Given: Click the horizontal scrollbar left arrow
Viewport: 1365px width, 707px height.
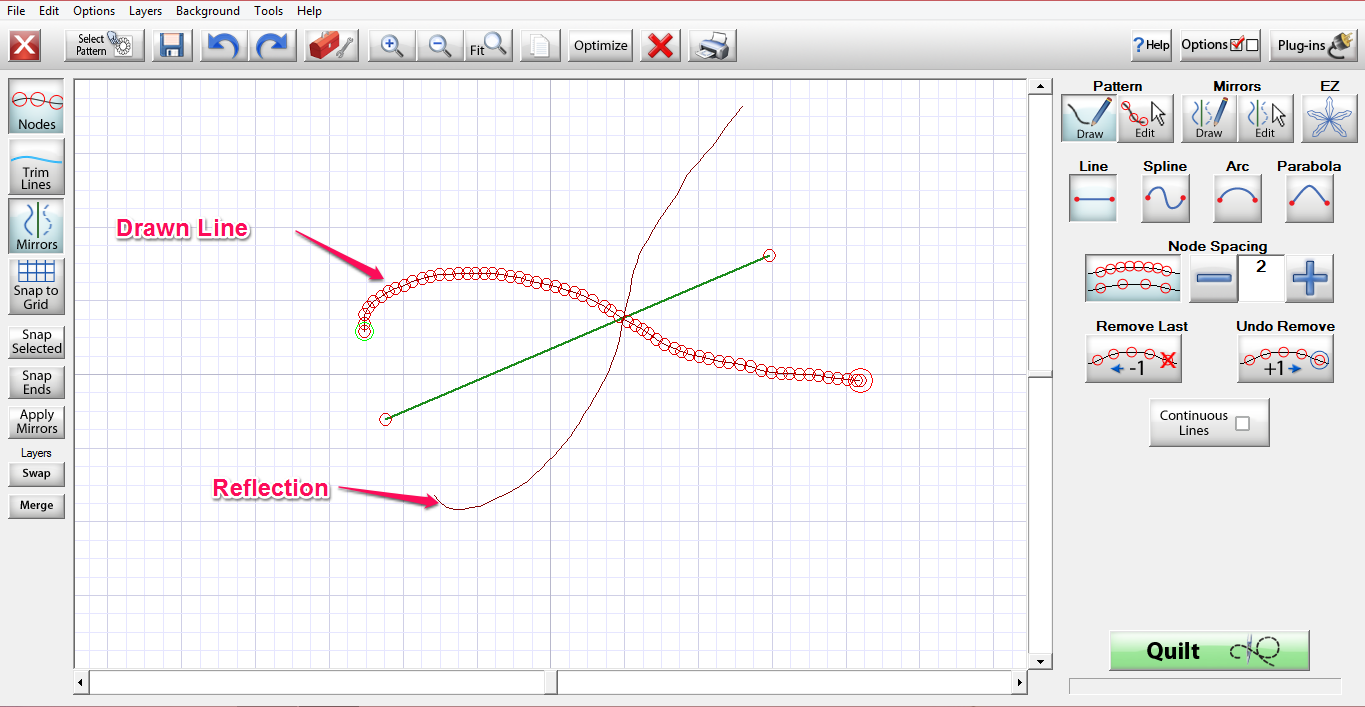Looking at the screenshot, I should tap(81, 683).
